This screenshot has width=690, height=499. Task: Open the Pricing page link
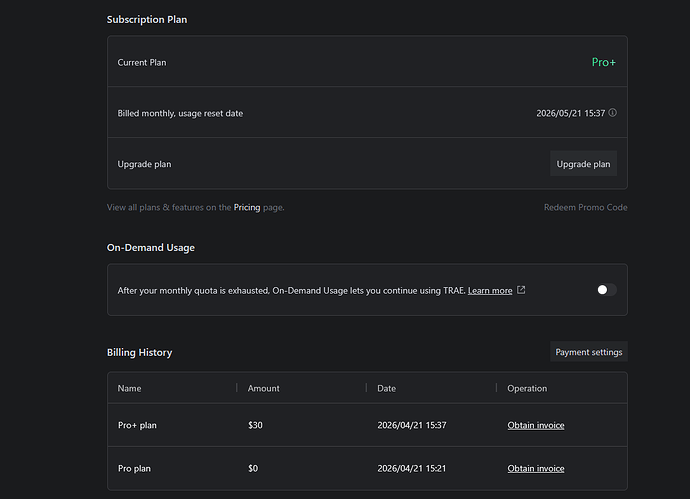pos(246,207)
